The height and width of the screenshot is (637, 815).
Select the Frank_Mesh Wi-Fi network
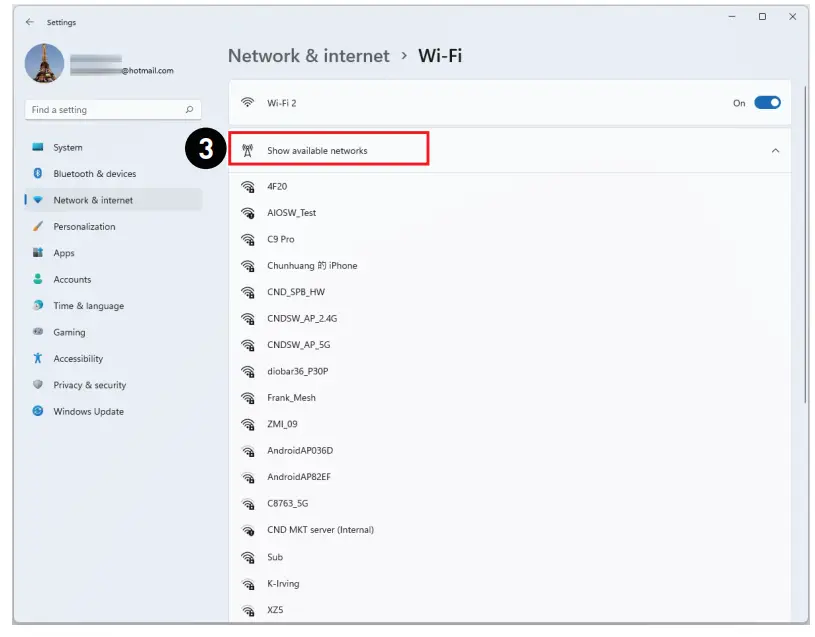[x=291, y=398]
